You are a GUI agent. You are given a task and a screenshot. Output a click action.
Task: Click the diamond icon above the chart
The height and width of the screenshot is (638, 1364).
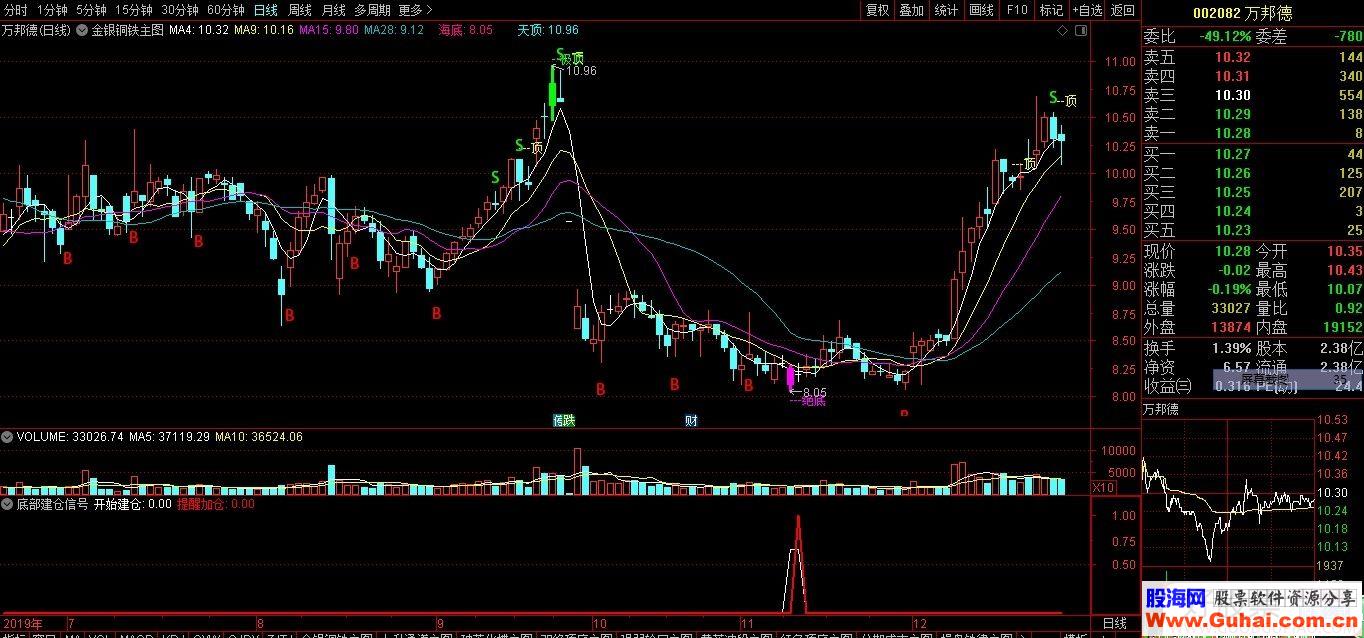pyautogui.click(x=1062, y=31)
